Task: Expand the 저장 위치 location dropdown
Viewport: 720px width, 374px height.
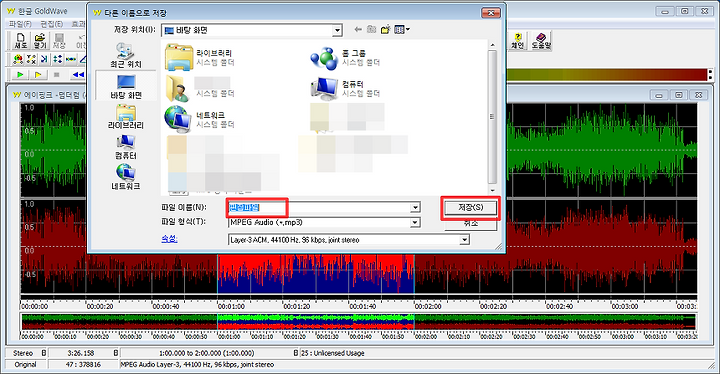Action: pos(337,30)
